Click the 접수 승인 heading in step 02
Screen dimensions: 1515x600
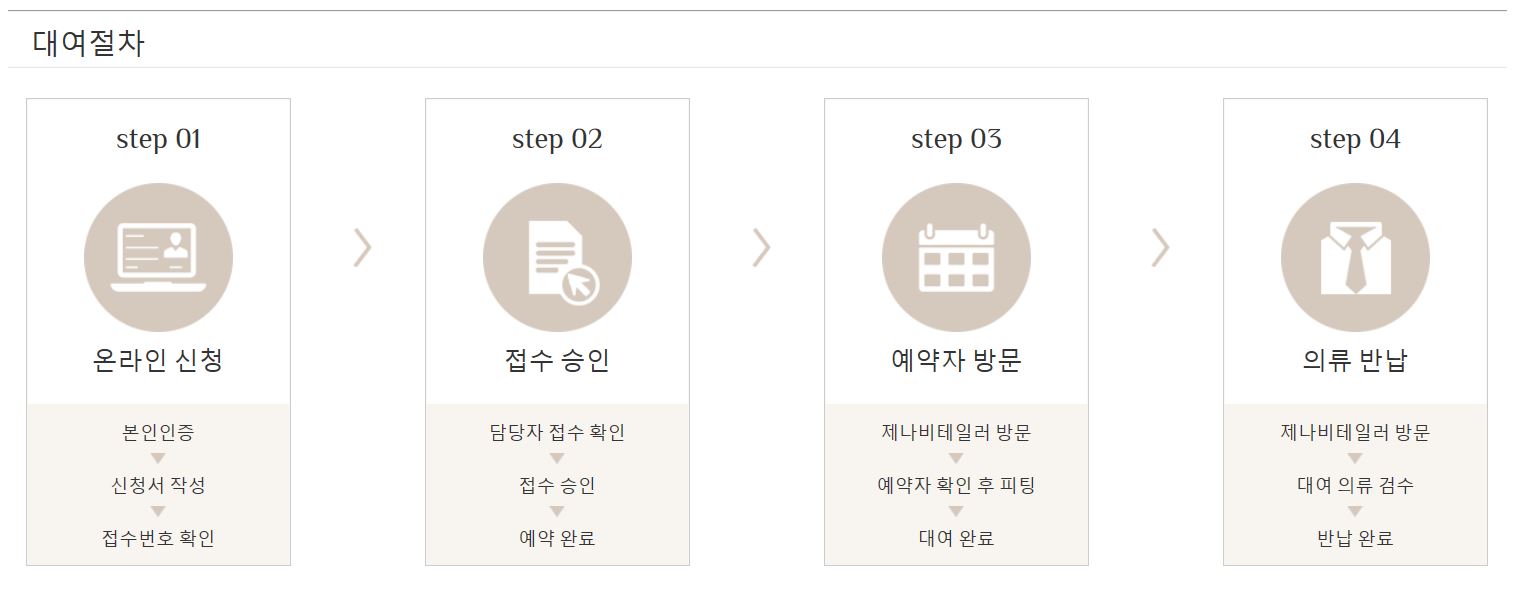click(557, 360)
